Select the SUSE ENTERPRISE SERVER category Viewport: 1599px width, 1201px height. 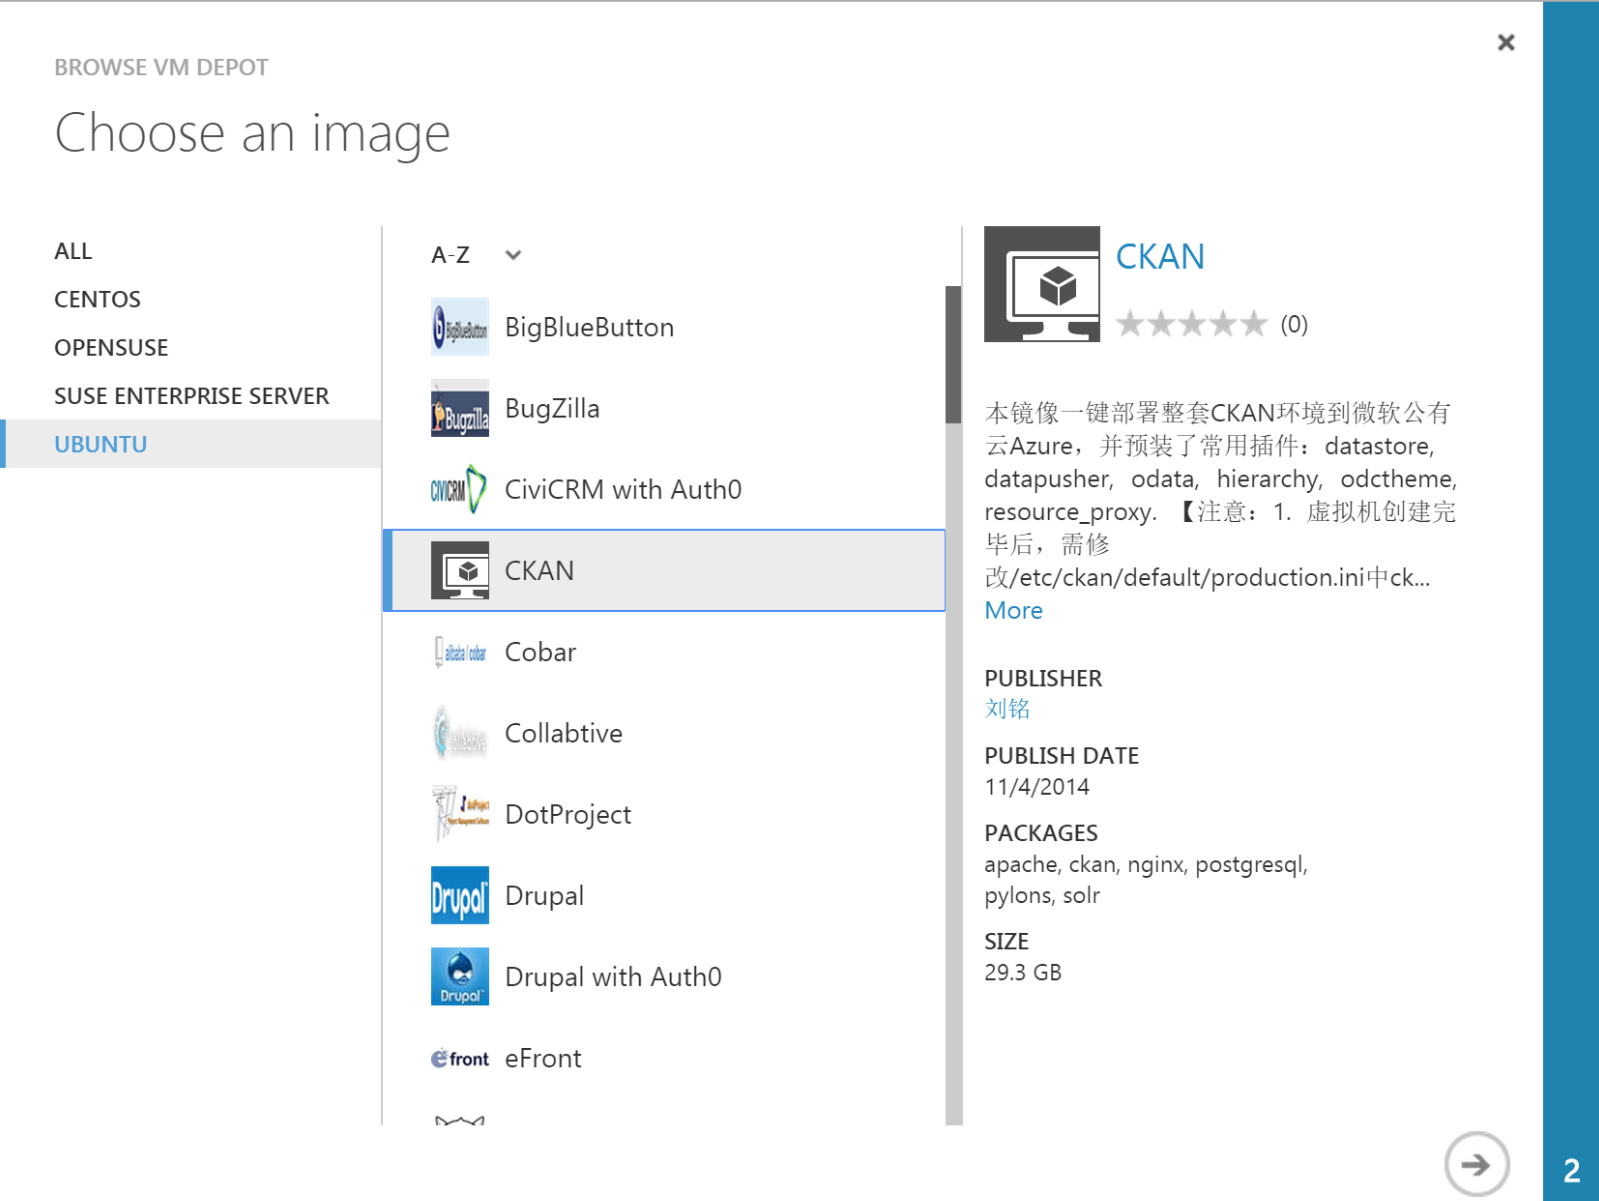pyautogui.click(x=191, y=396)
